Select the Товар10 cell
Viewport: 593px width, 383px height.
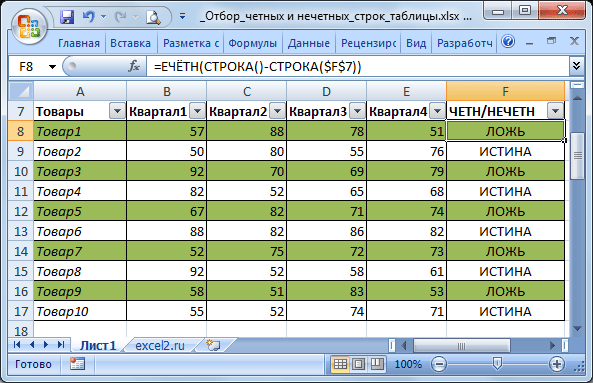[x=80, y=311]
